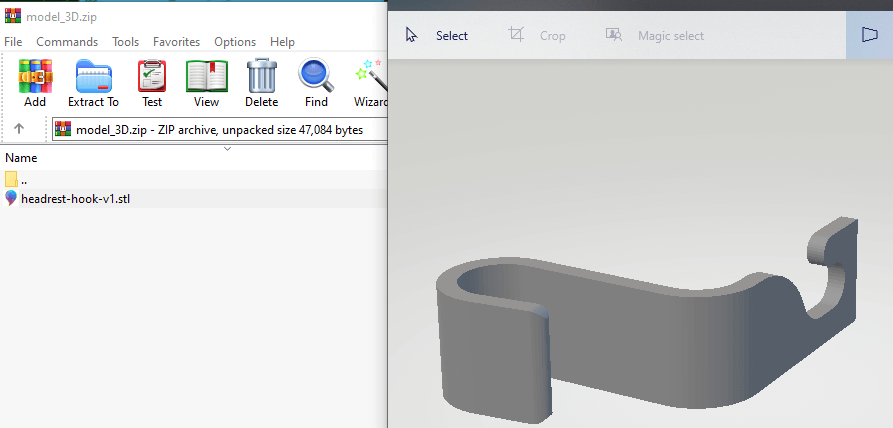The width and height of the screenshot is (893, 428).
Task: Pick the Magic select tool
Action: tap(655, 36)
